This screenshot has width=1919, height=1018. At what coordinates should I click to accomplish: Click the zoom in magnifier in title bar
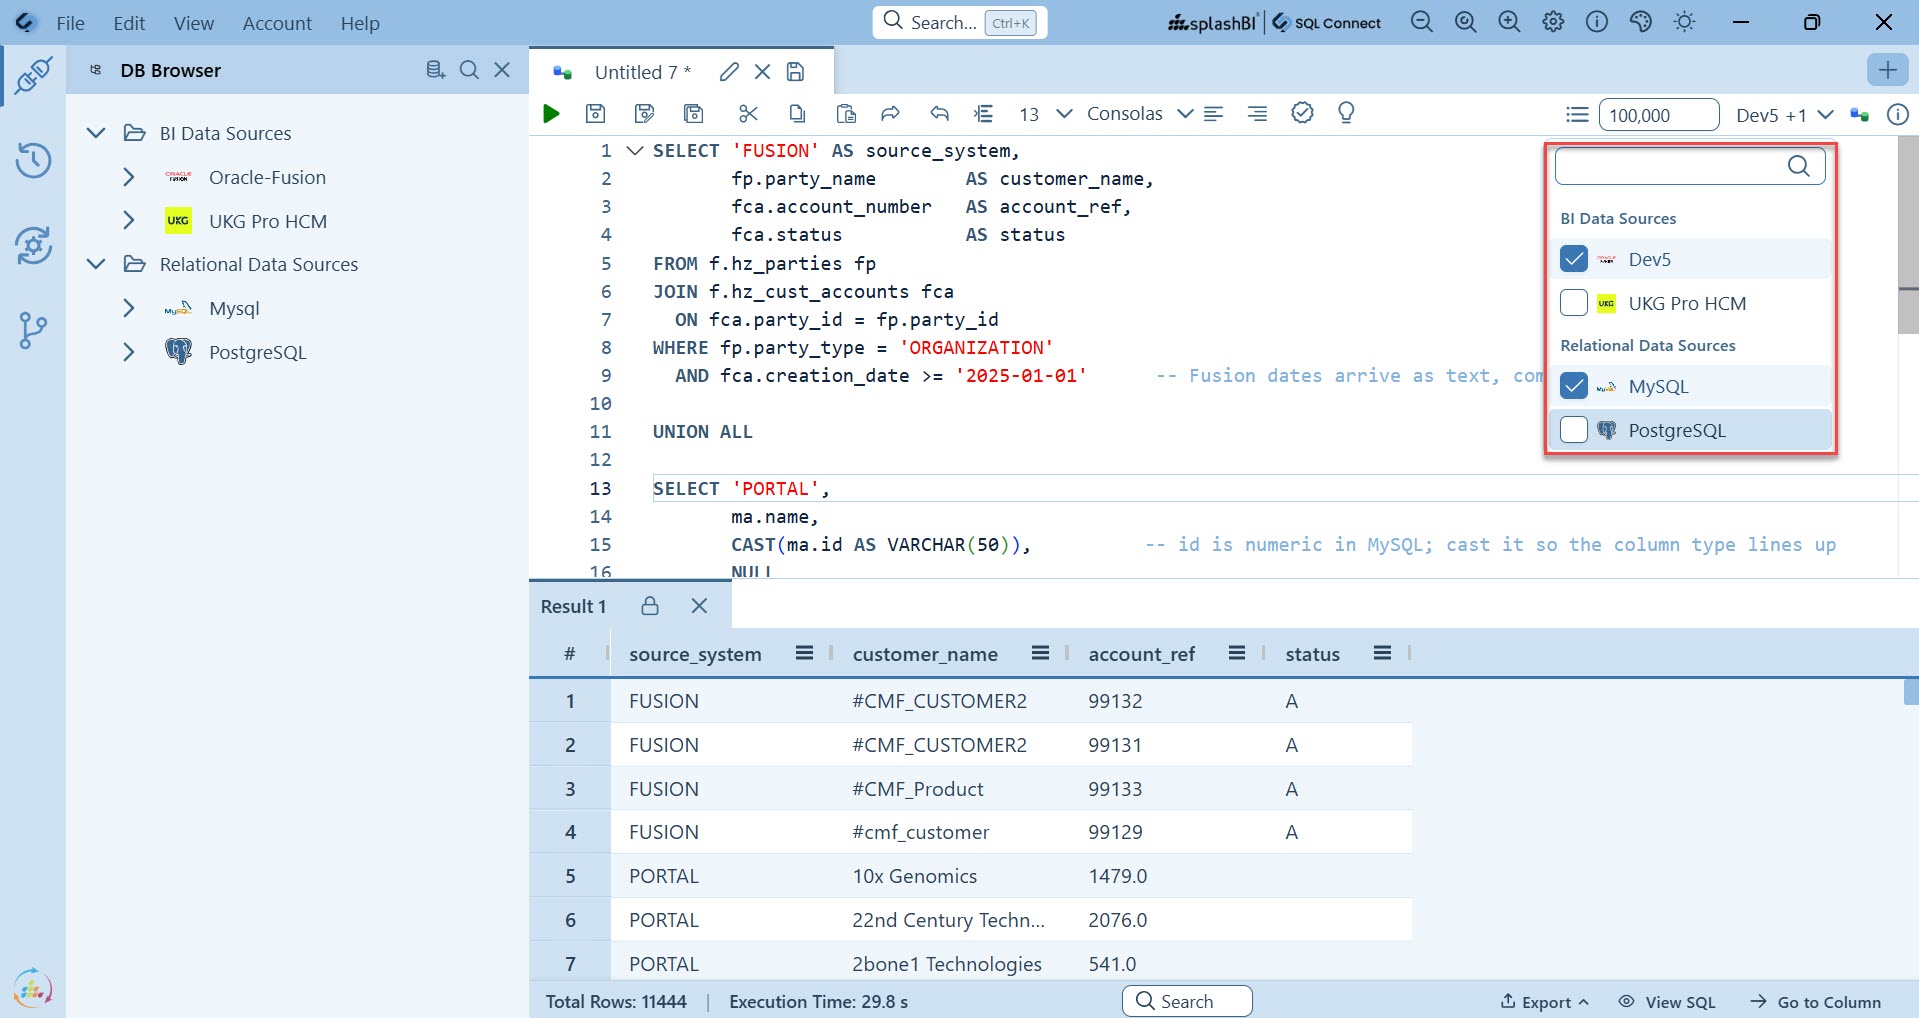coord(1509,22)
